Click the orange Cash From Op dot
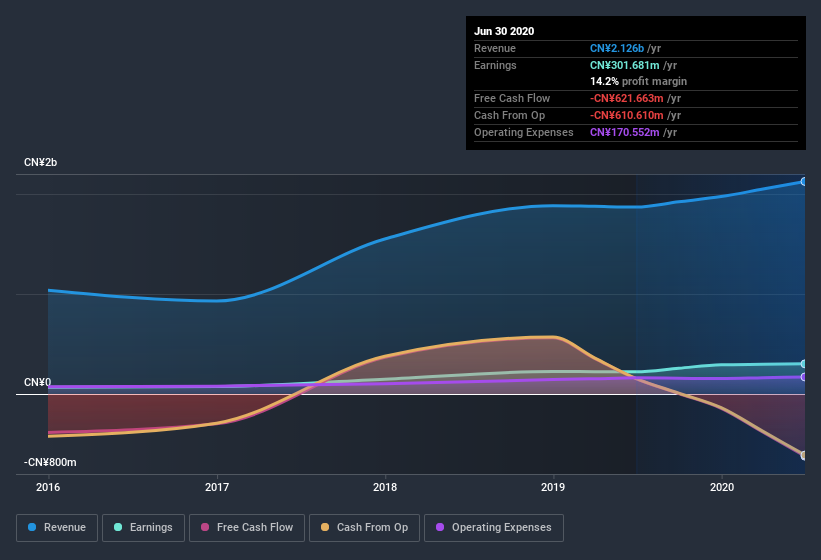Image resolution: width=821 pixels, height=560 pixels. [325, 527]
